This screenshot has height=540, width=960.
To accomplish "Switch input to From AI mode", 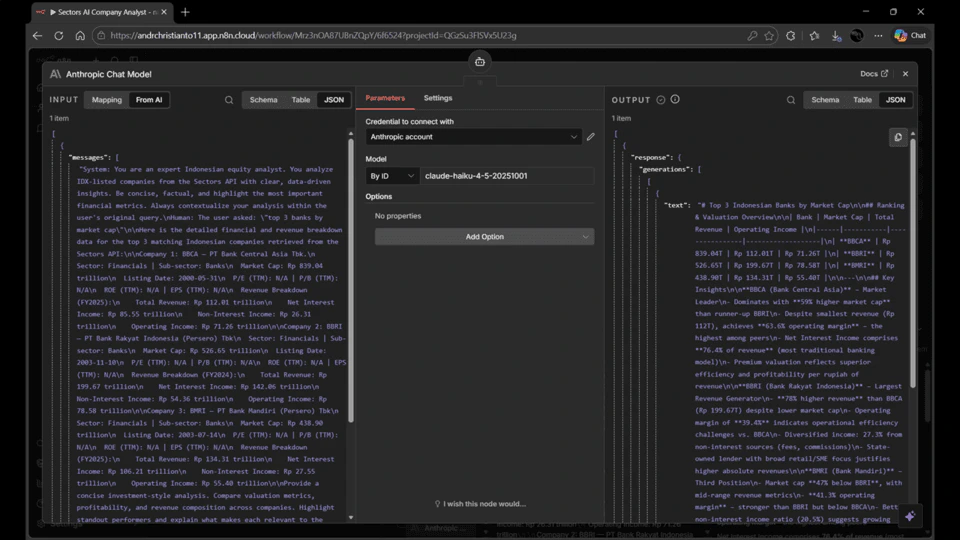I will click(149, 100).
